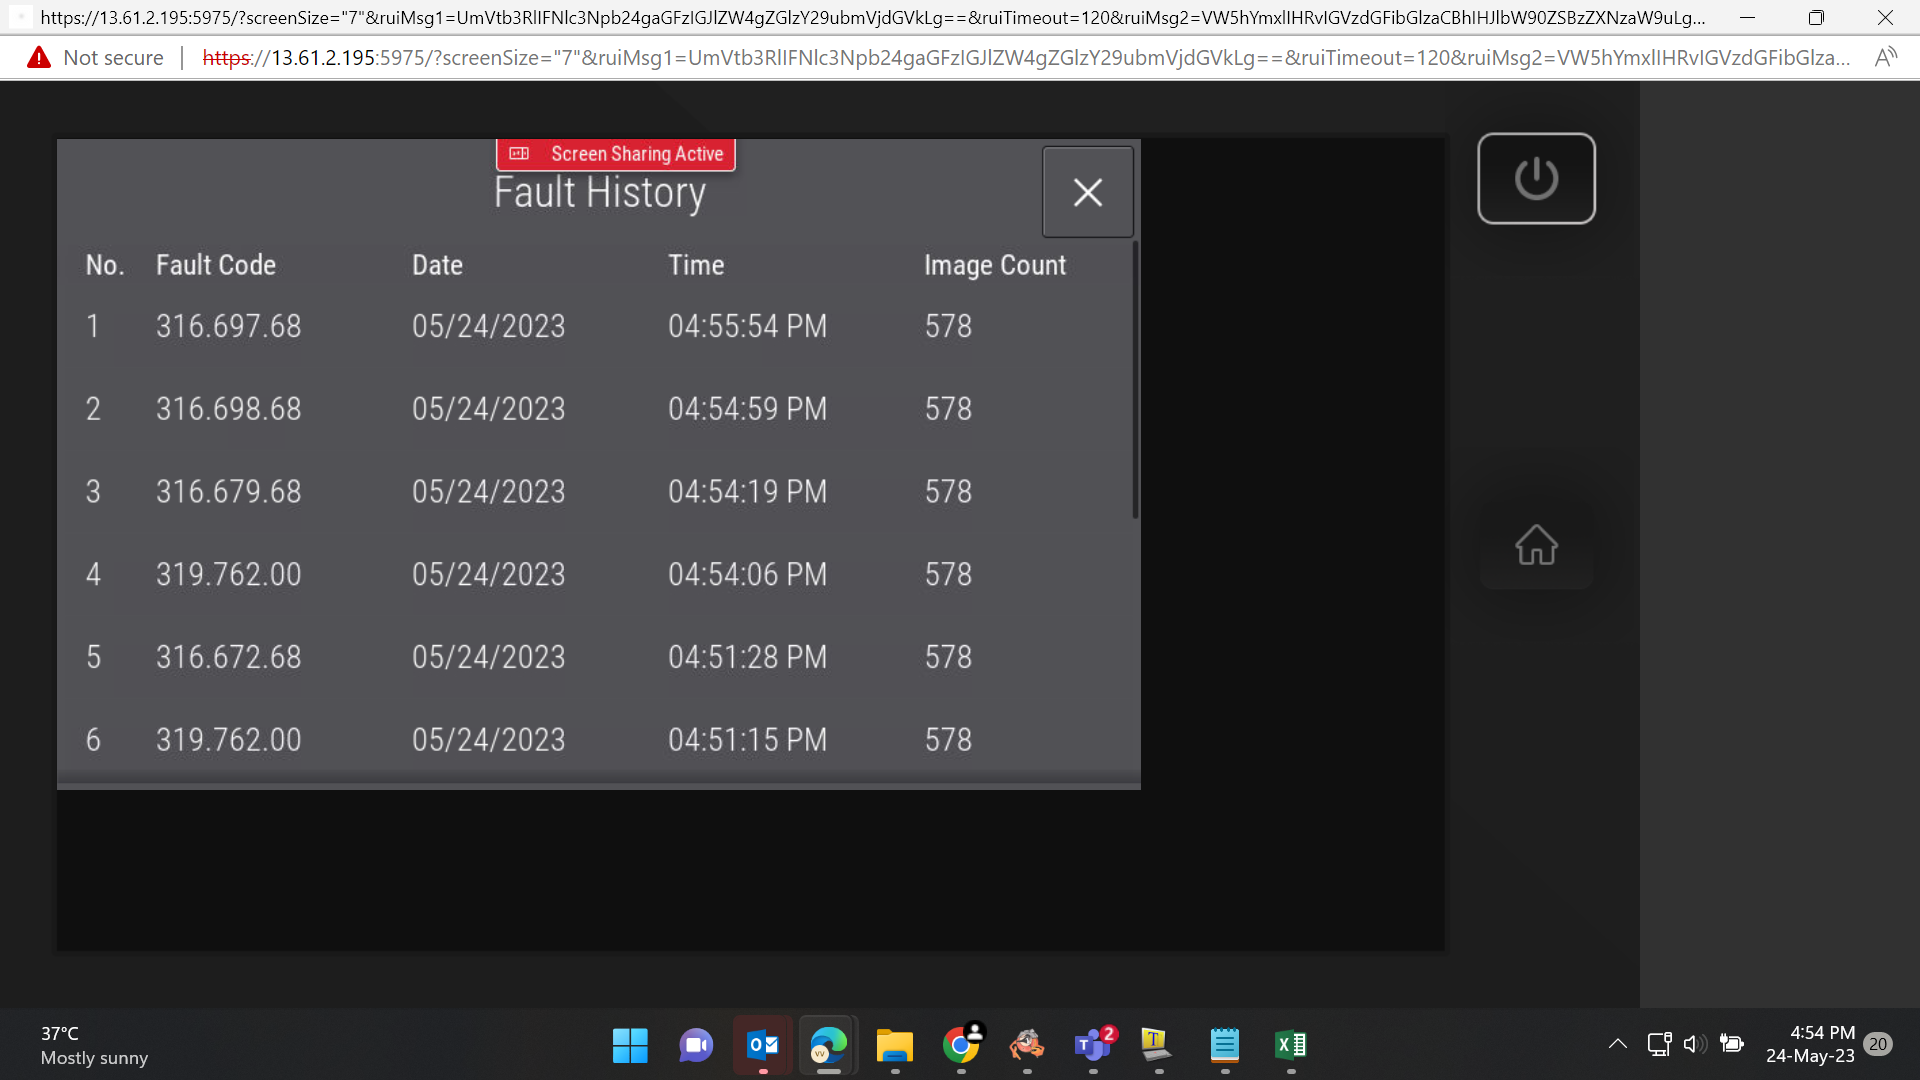Open Google Chrome from taskbar
The image size is (1920, 1080).
point(961,1046)
